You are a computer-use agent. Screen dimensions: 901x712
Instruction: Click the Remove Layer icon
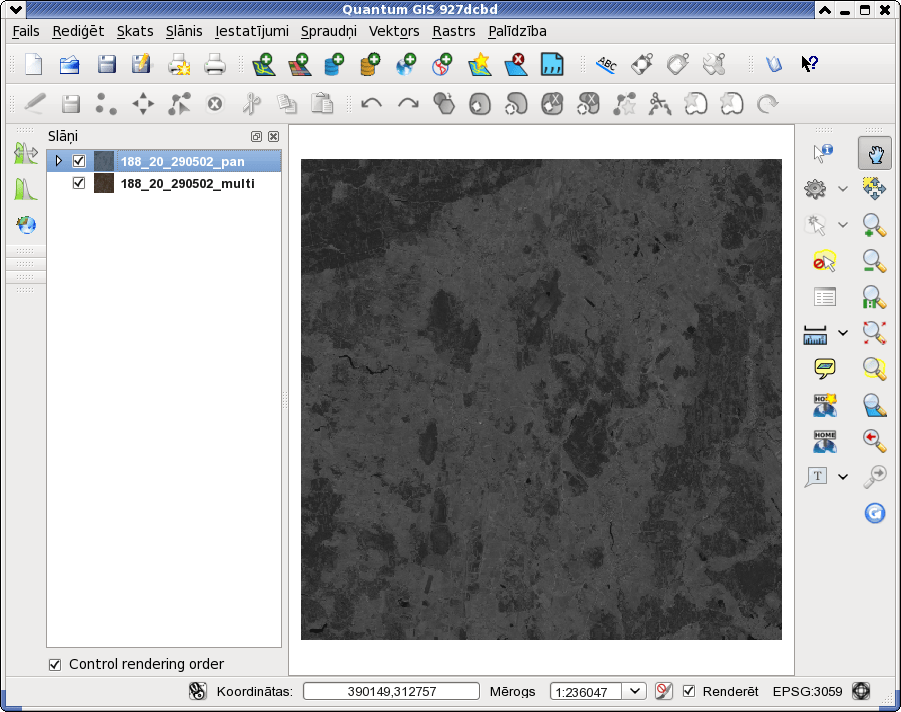point(516,64)
